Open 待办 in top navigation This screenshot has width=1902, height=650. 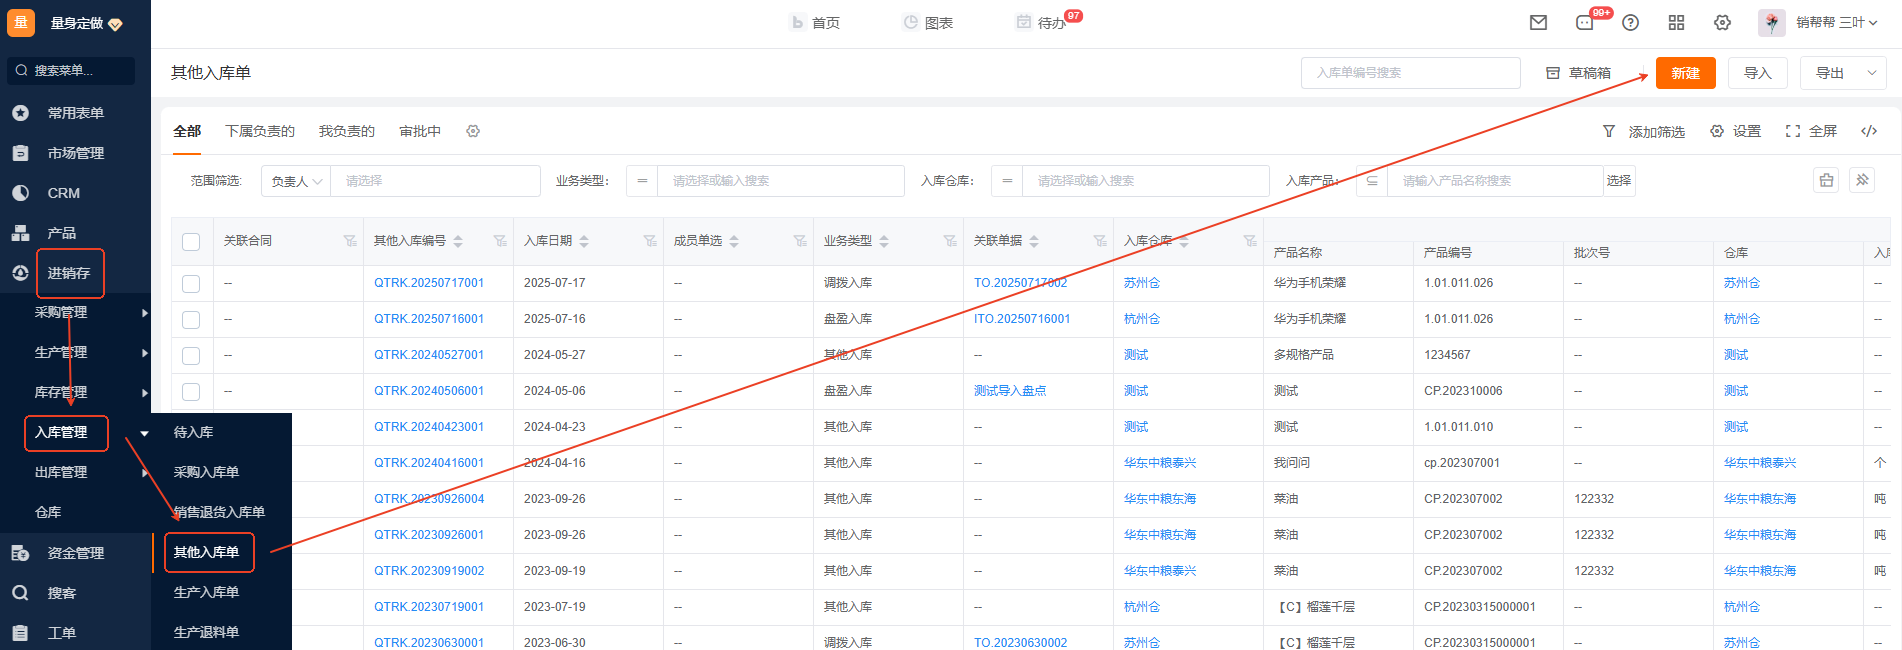[1041, 22]
